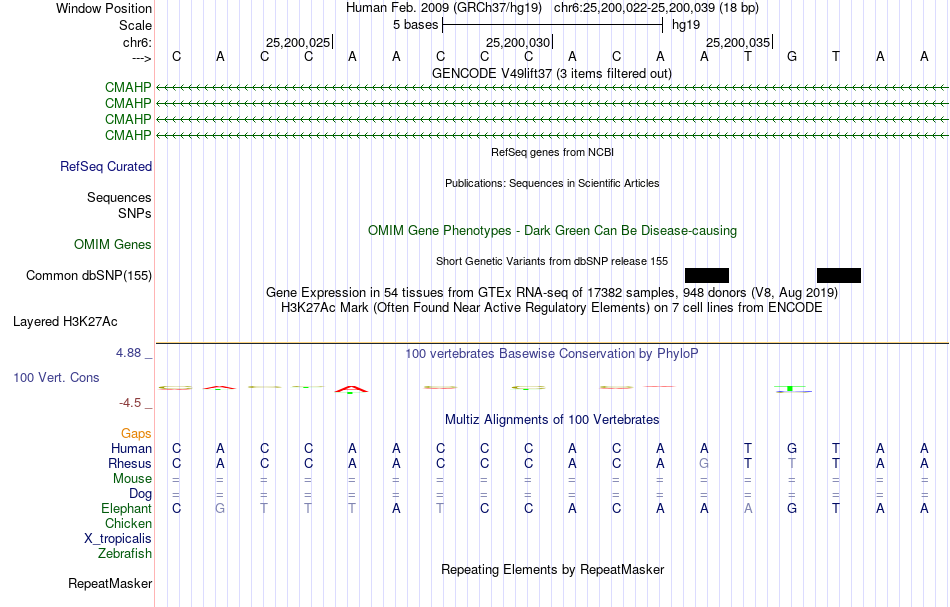Screen dimensions: 950x607
Task: Open the GTEx Gene Expression track title
Action: 551,293
